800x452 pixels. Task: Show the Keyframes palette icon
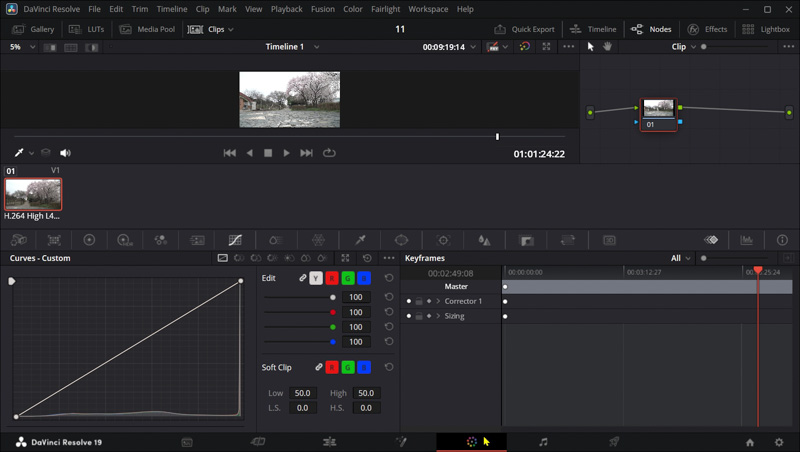coord(711,240)
